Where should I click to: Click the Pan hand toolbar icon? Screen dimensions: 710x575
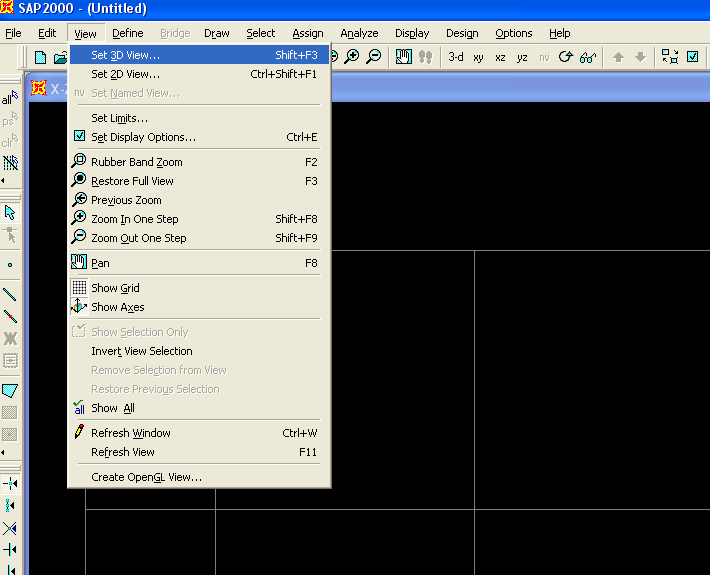point(403,57)
